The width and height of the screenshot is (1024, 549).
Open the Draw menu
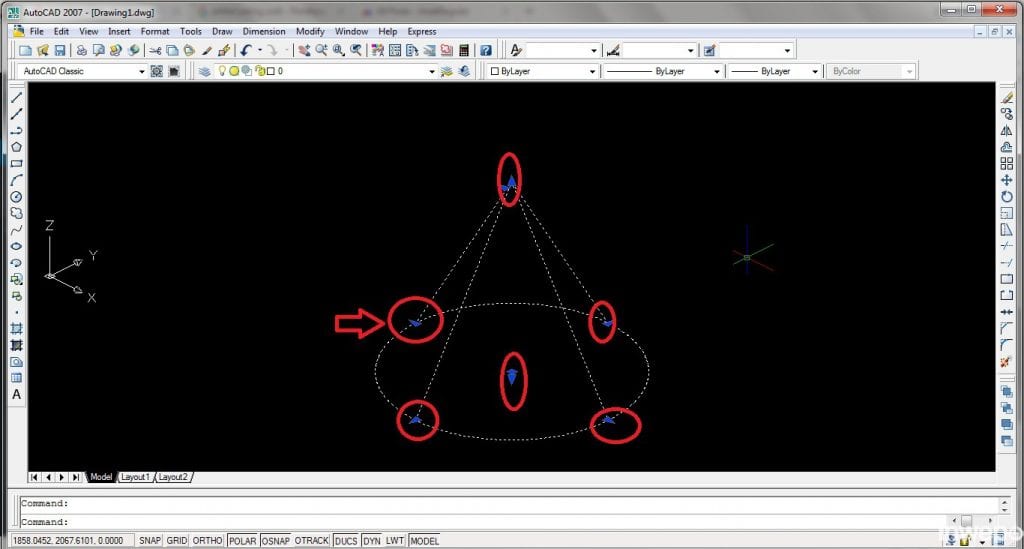click(x=222, y=31)
